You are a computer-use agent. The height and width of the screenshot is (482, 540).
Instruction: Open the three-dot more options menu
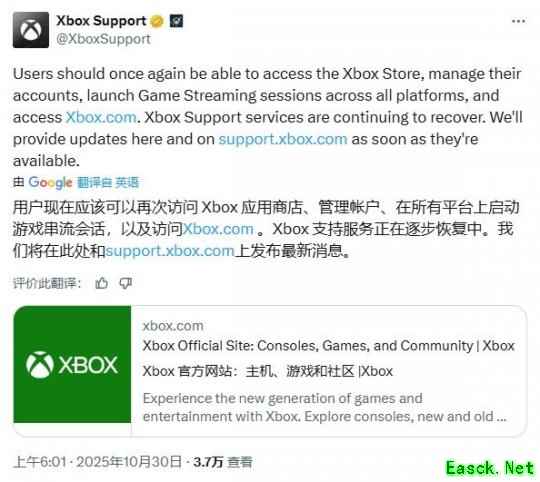coord(519,21)
